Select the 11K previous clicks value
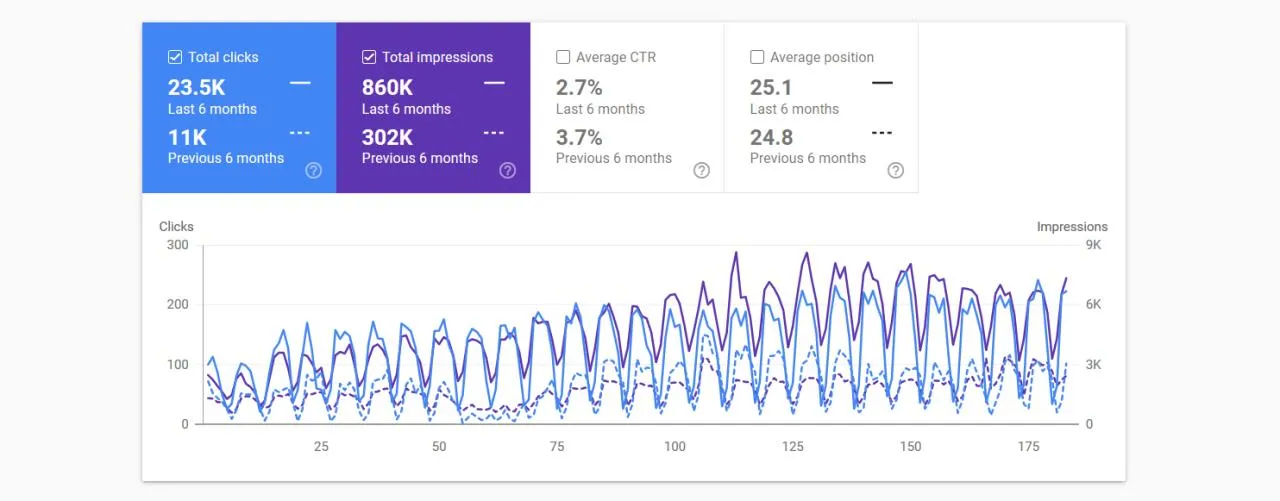 click(186, 137)
